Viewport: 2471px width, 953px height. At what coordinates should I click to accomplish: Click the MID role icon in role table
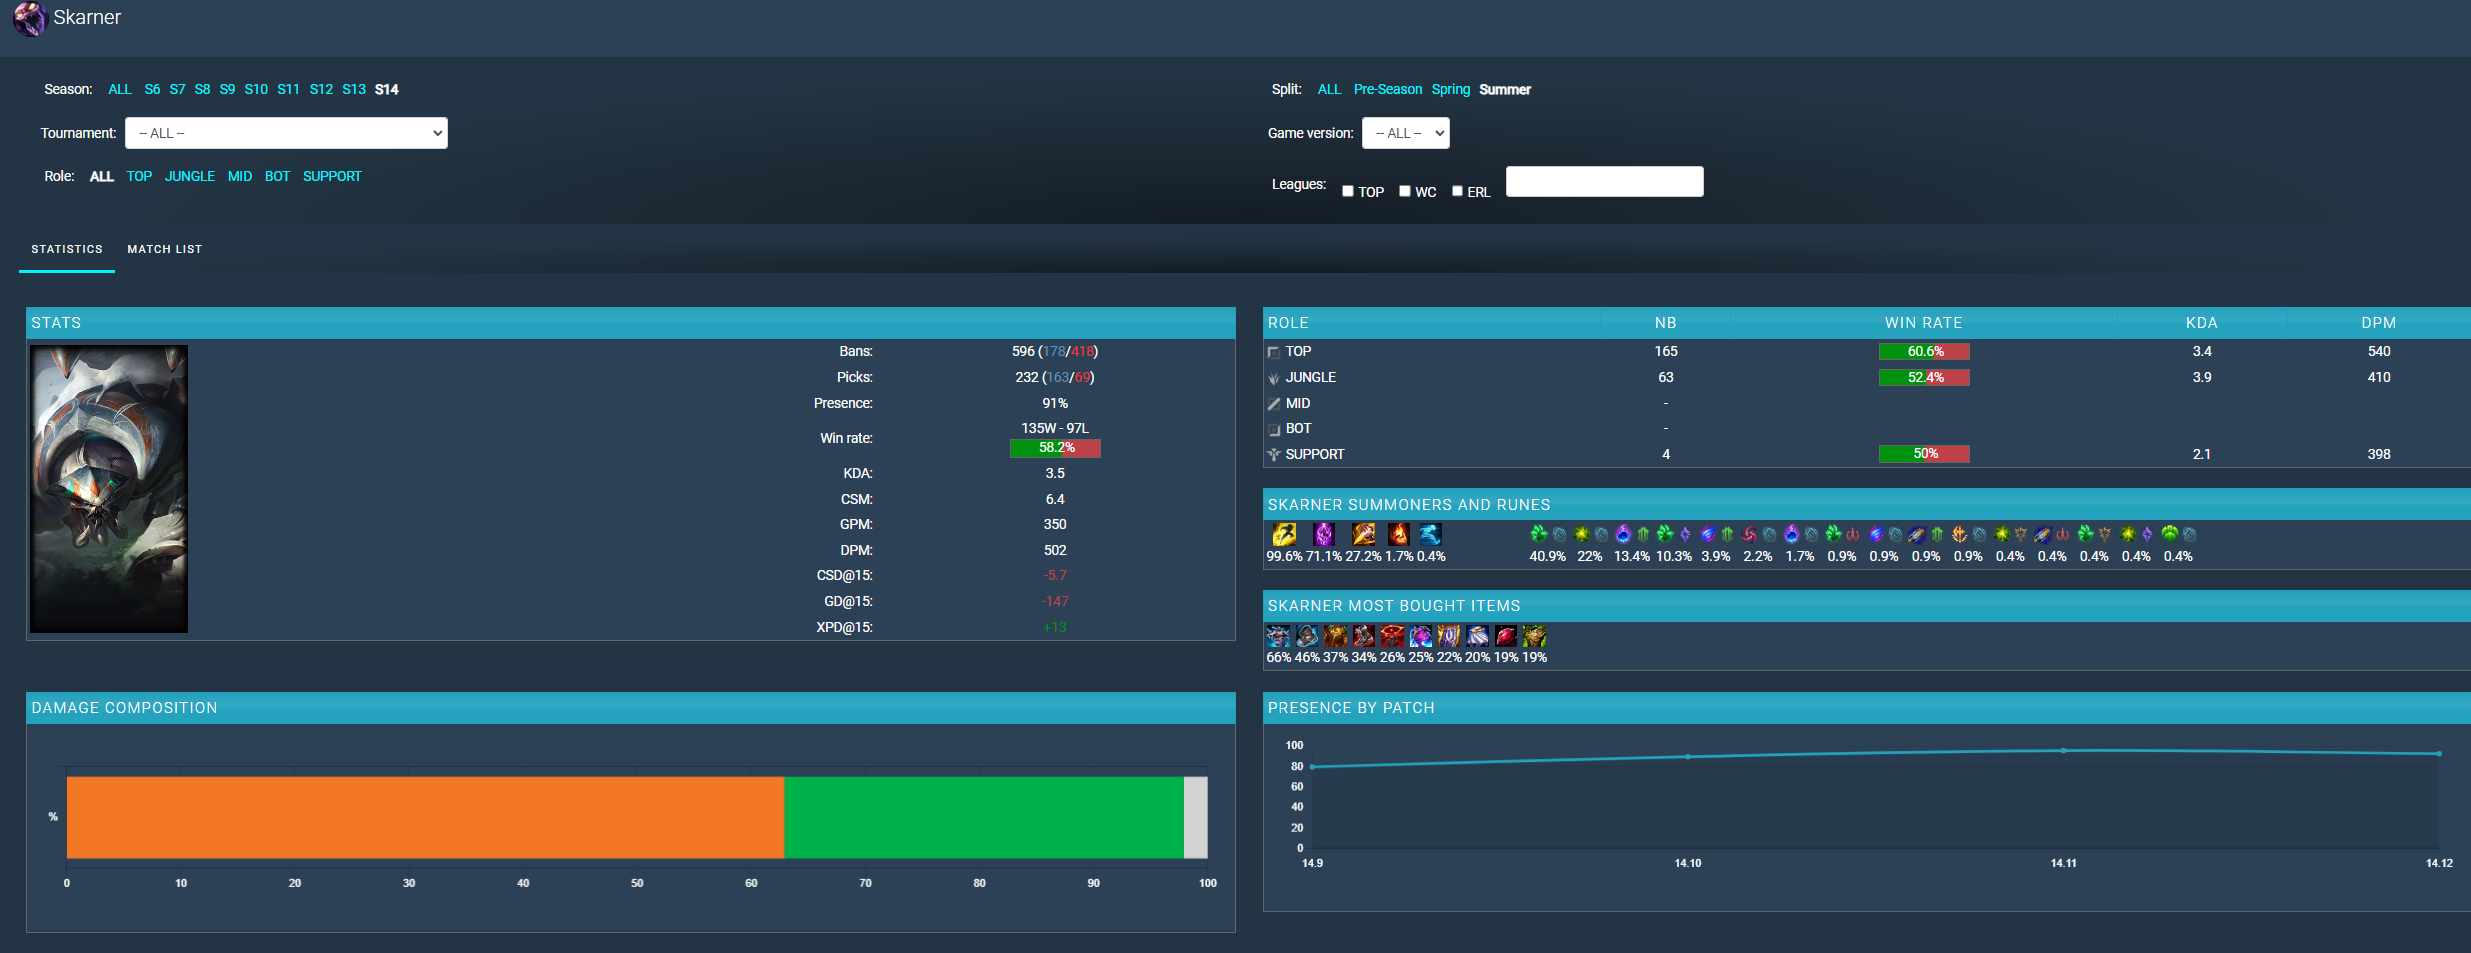[x=1274, y=404]
